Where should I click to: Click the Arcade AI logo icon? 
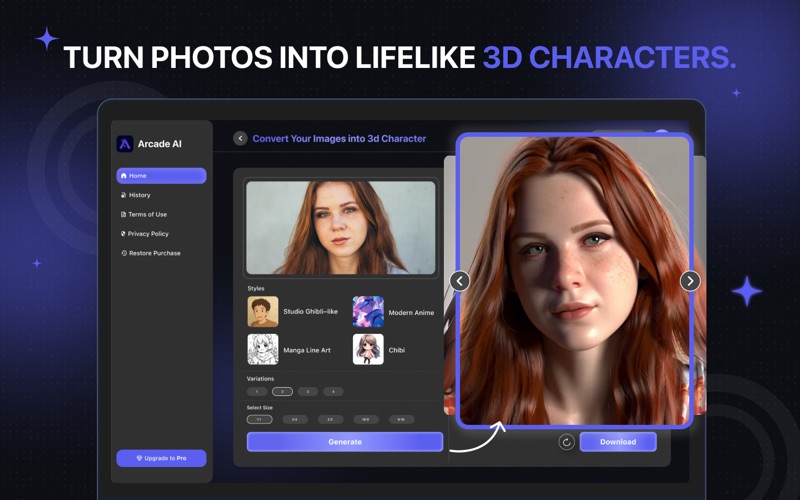(x=124, y=144)
